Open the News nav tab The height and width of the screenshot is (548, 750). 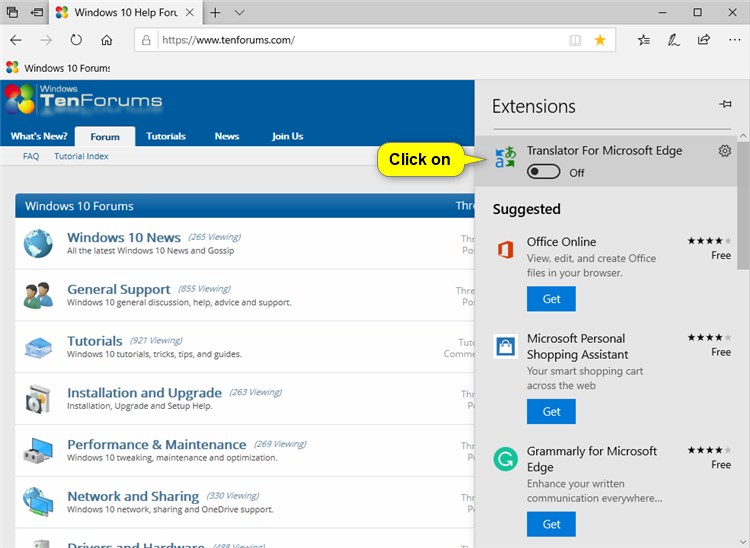point(227,136)
